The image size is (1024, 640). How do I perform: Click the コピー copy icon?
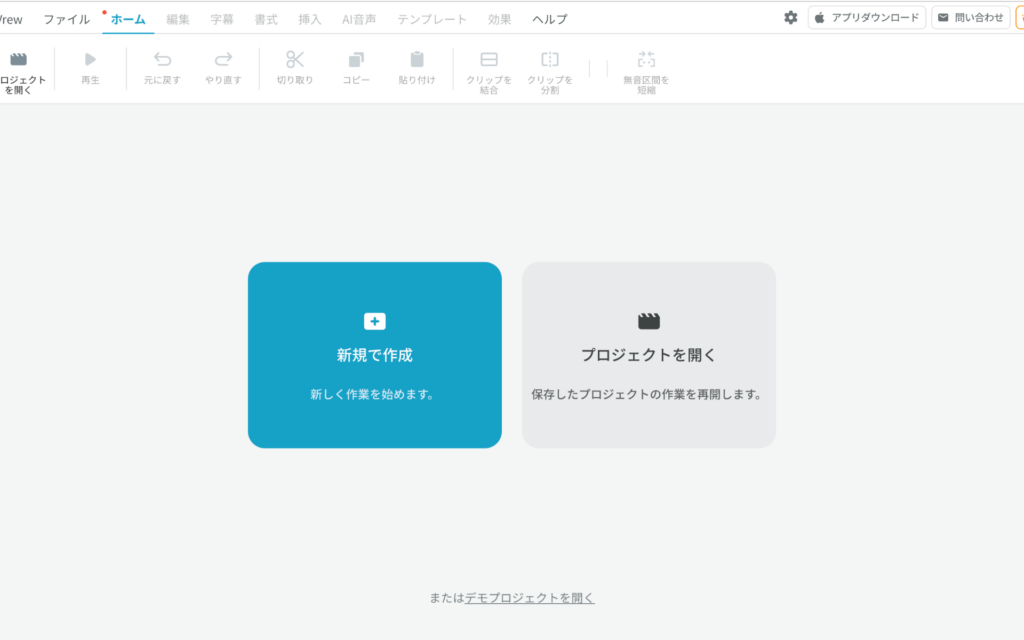(x=357, y=60)
